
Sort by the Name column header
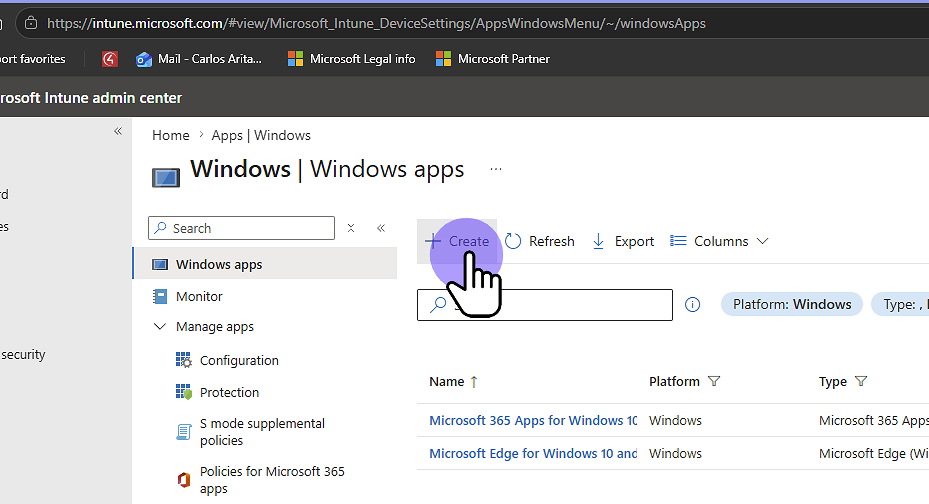point(447,381)
